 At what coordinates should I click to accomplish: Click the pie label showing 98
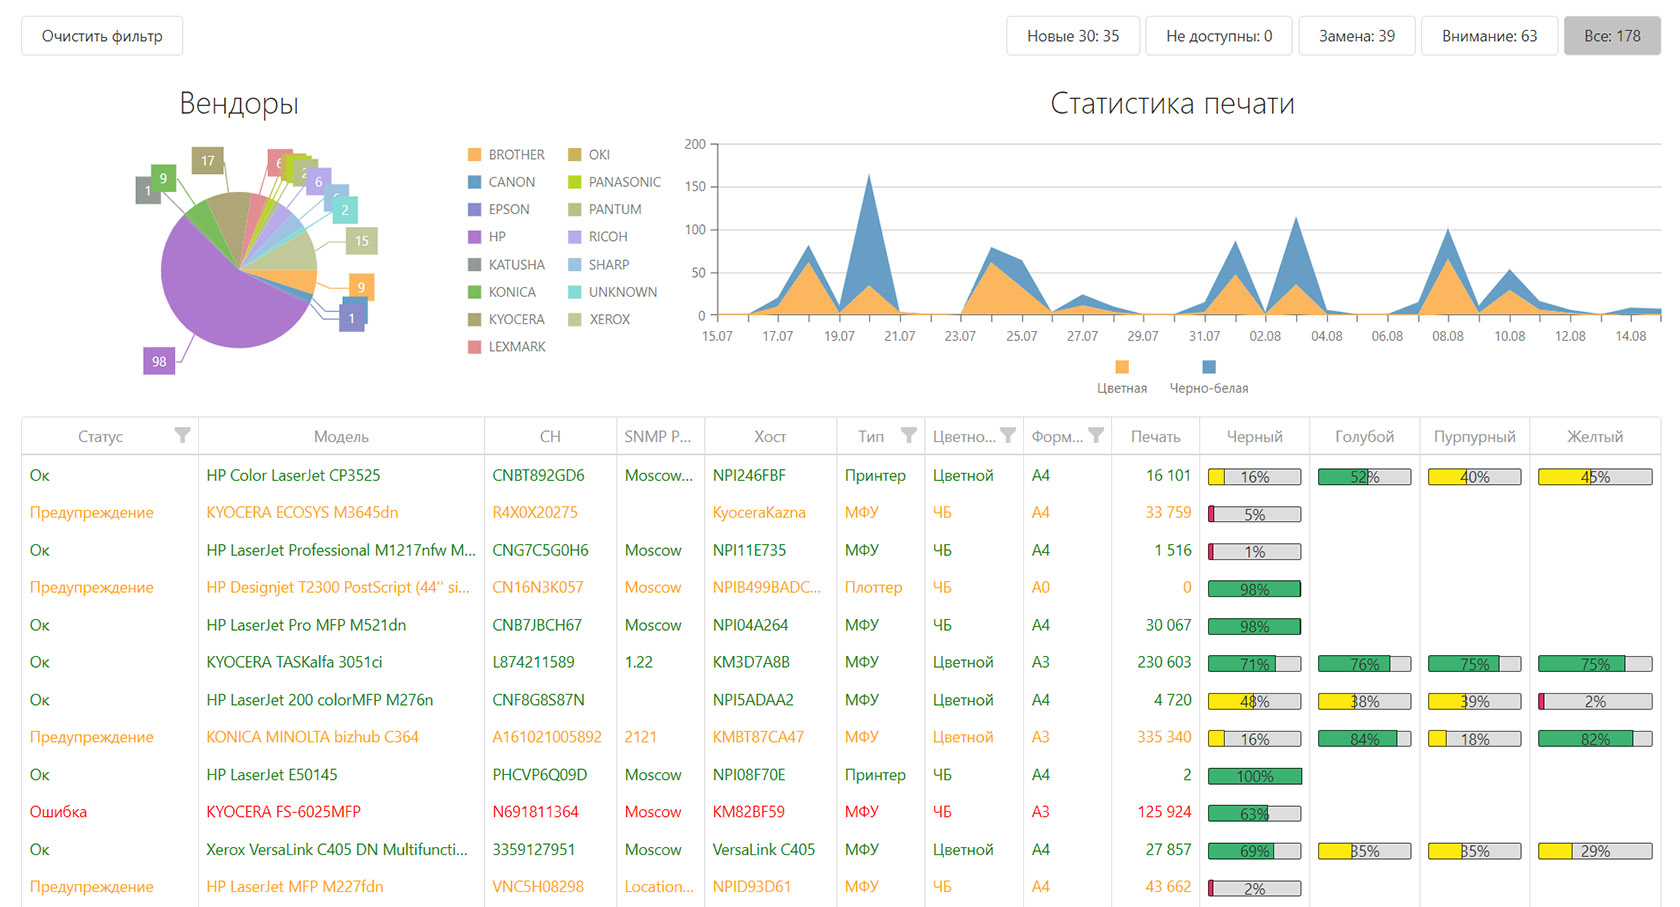pyautogui.click(x=159, y=361)
